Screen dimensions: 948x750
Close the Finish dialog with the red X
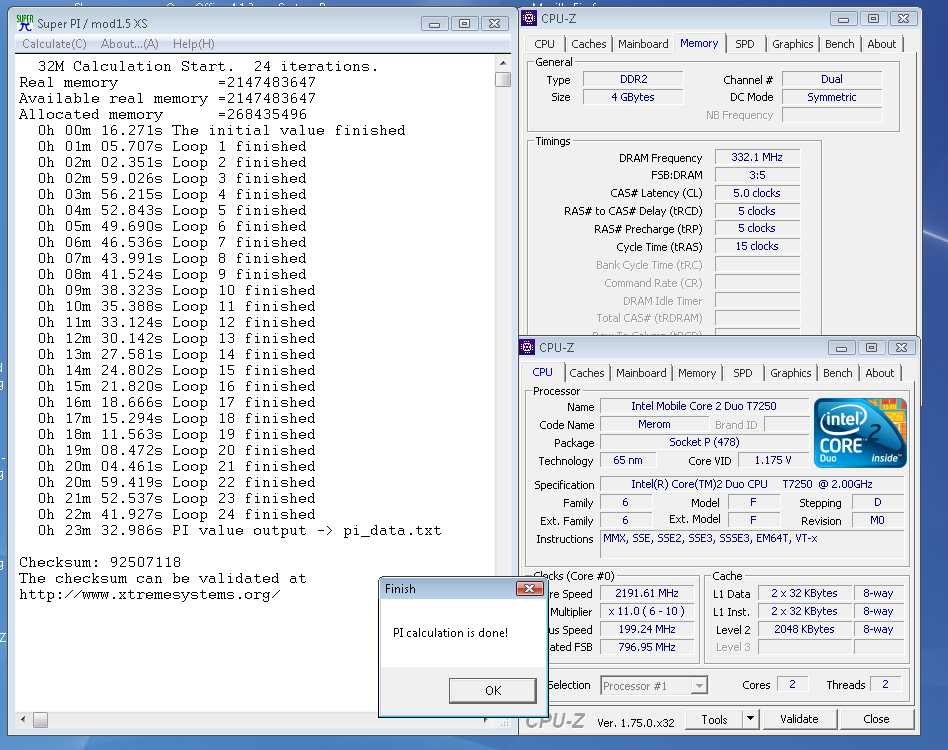pos(530,588)
